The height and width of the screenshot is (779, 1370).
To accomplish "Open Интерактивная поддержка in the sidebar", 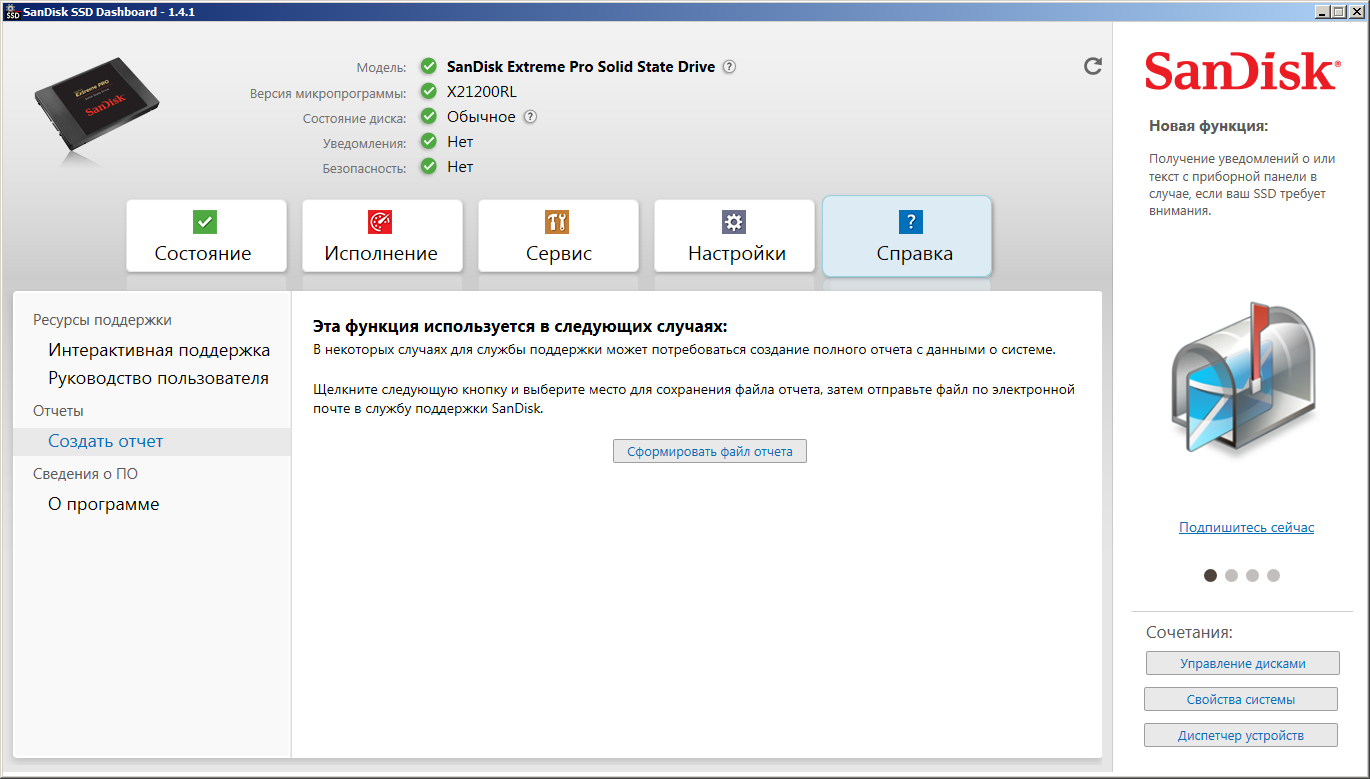I will pos(159,350).
